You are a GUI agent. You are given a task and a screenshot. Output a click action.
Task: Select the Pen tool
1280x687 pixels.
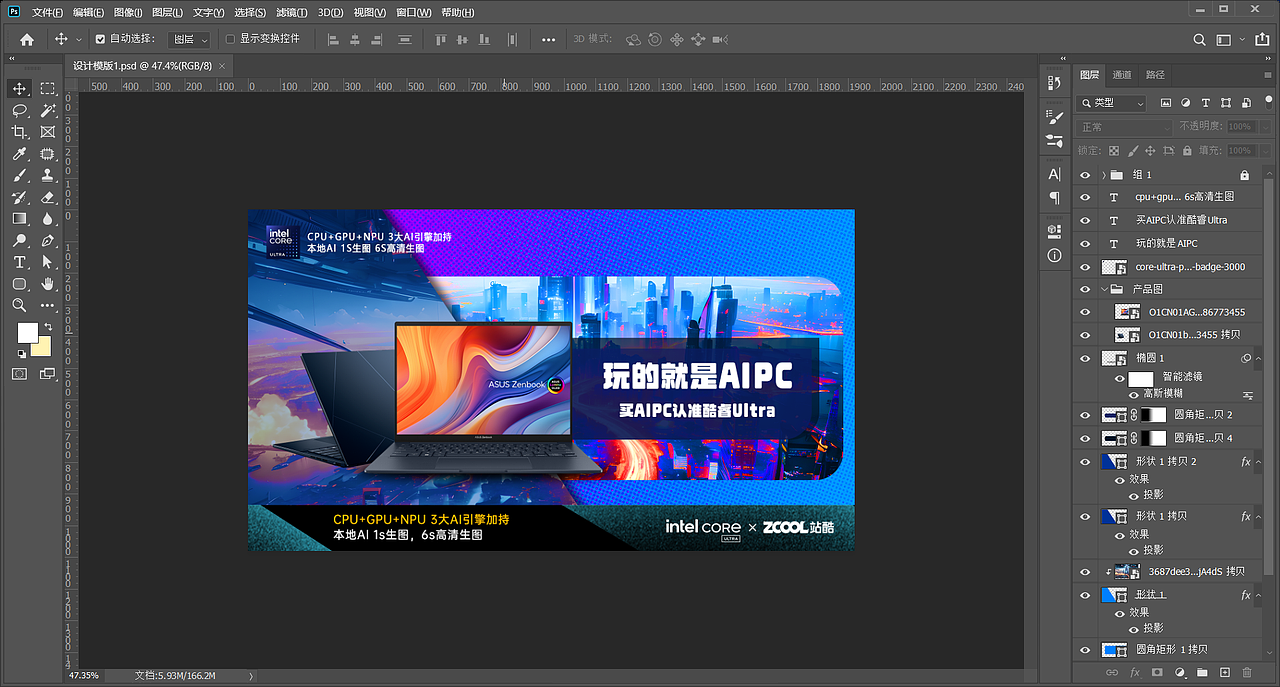47,240
